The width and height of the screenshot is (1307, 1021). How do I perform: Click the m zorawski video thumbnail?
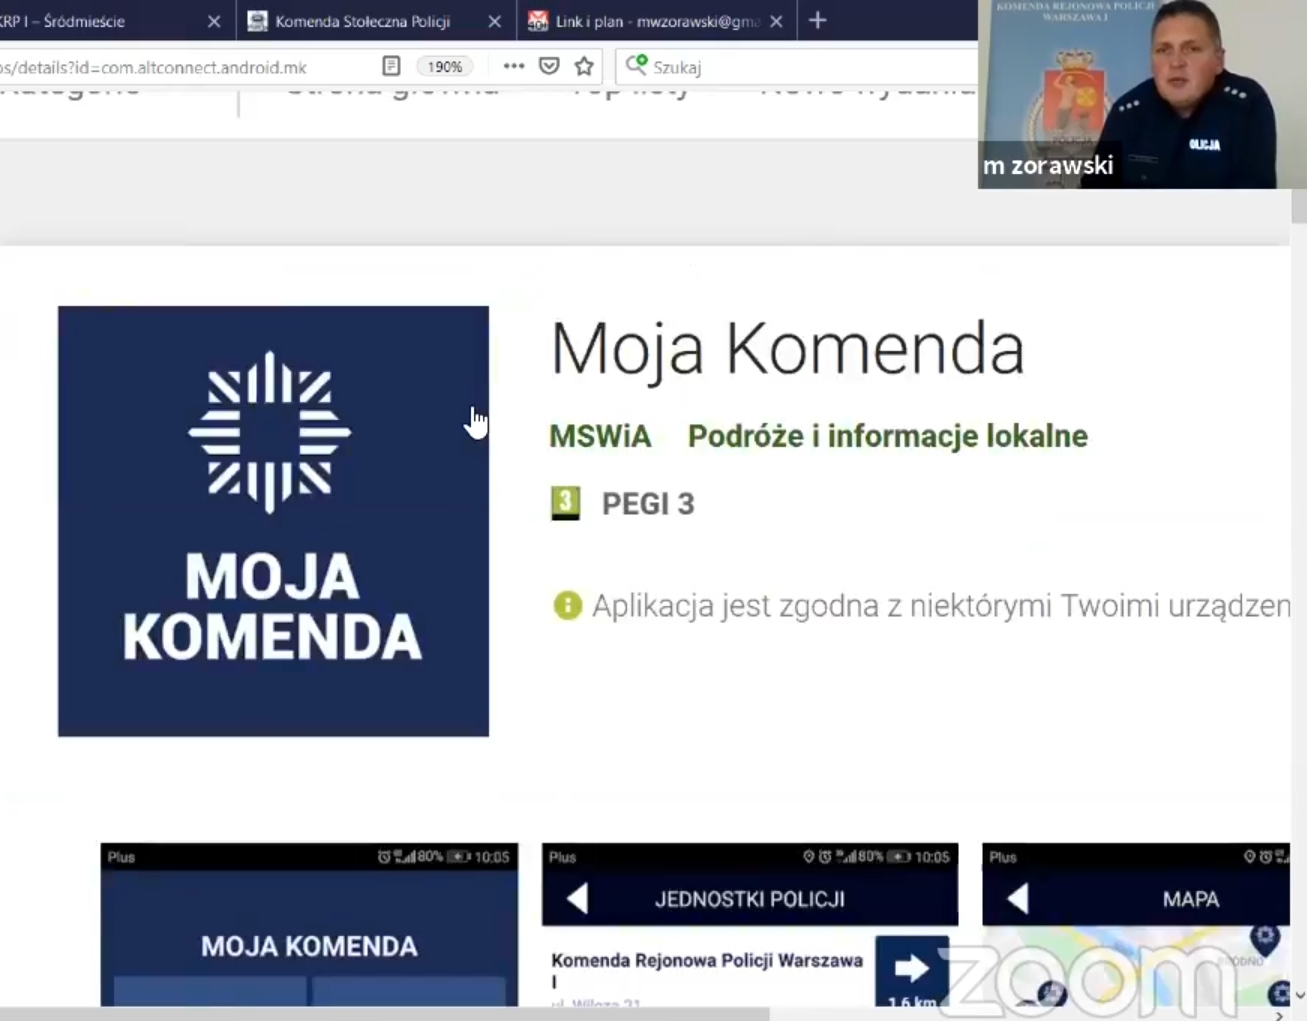pyautogui.click(x=1142, y=94)
